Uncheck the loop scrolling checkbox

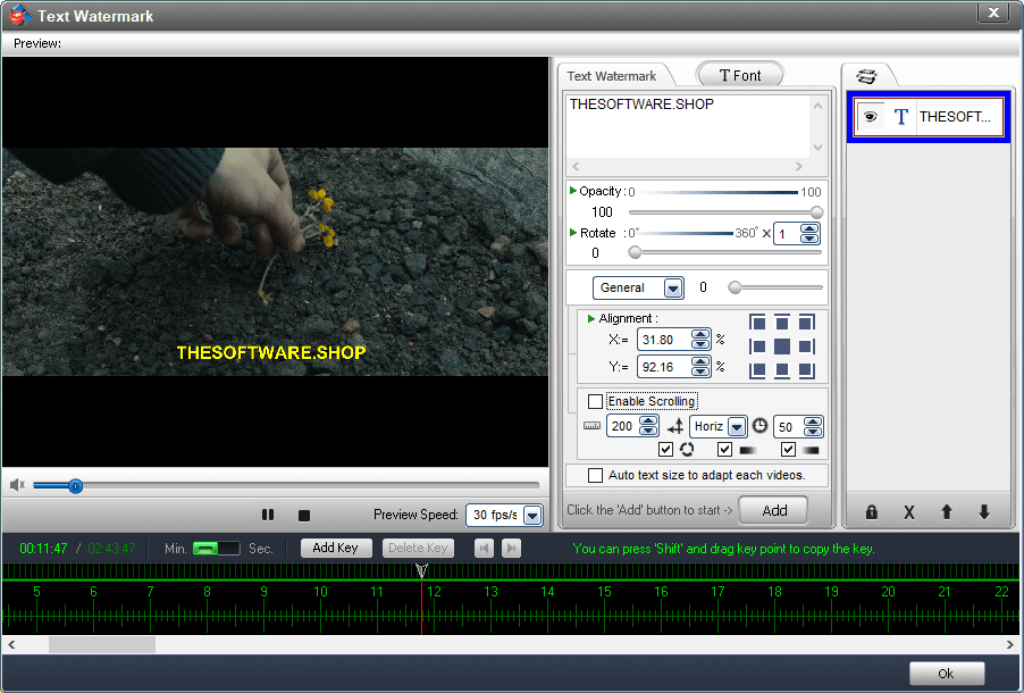665,449
